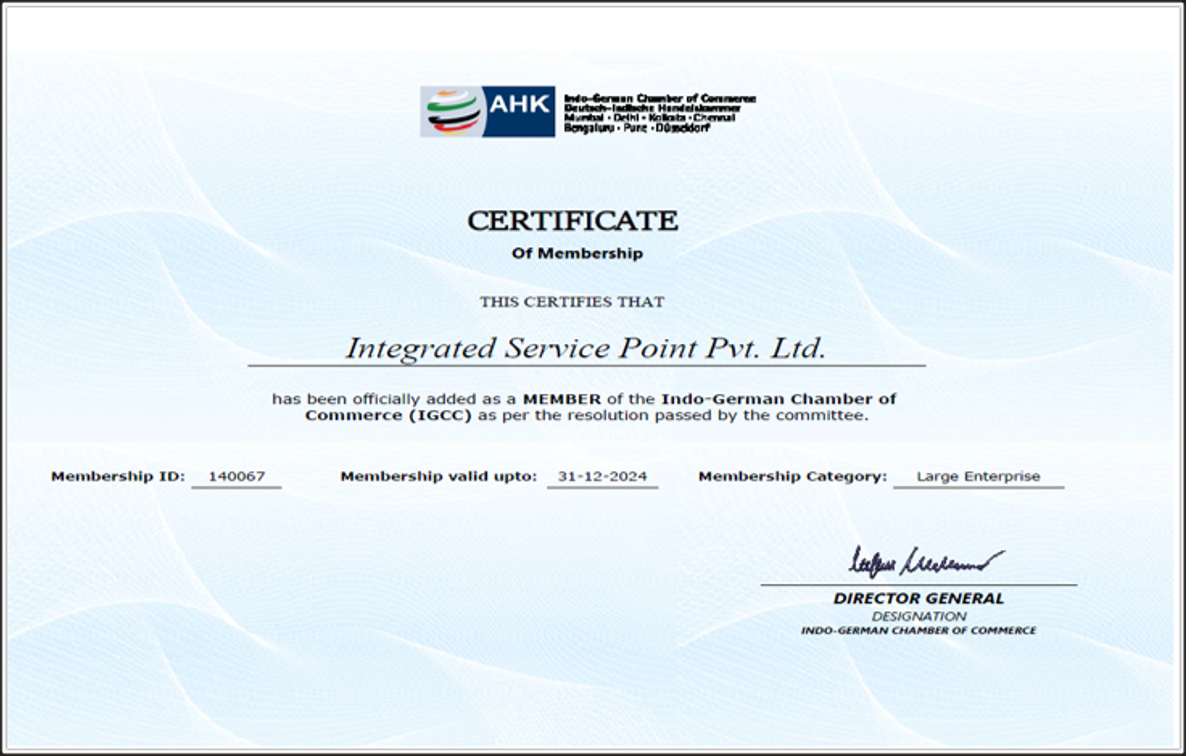Click the Indo-German Chamber of Commerce header line

click(660, 98)
